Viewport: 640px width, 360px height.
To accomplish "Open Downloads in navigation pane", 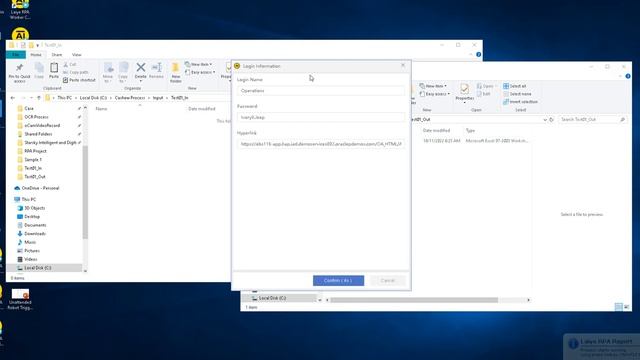I will pyautogui.click(x=35, y=234).
